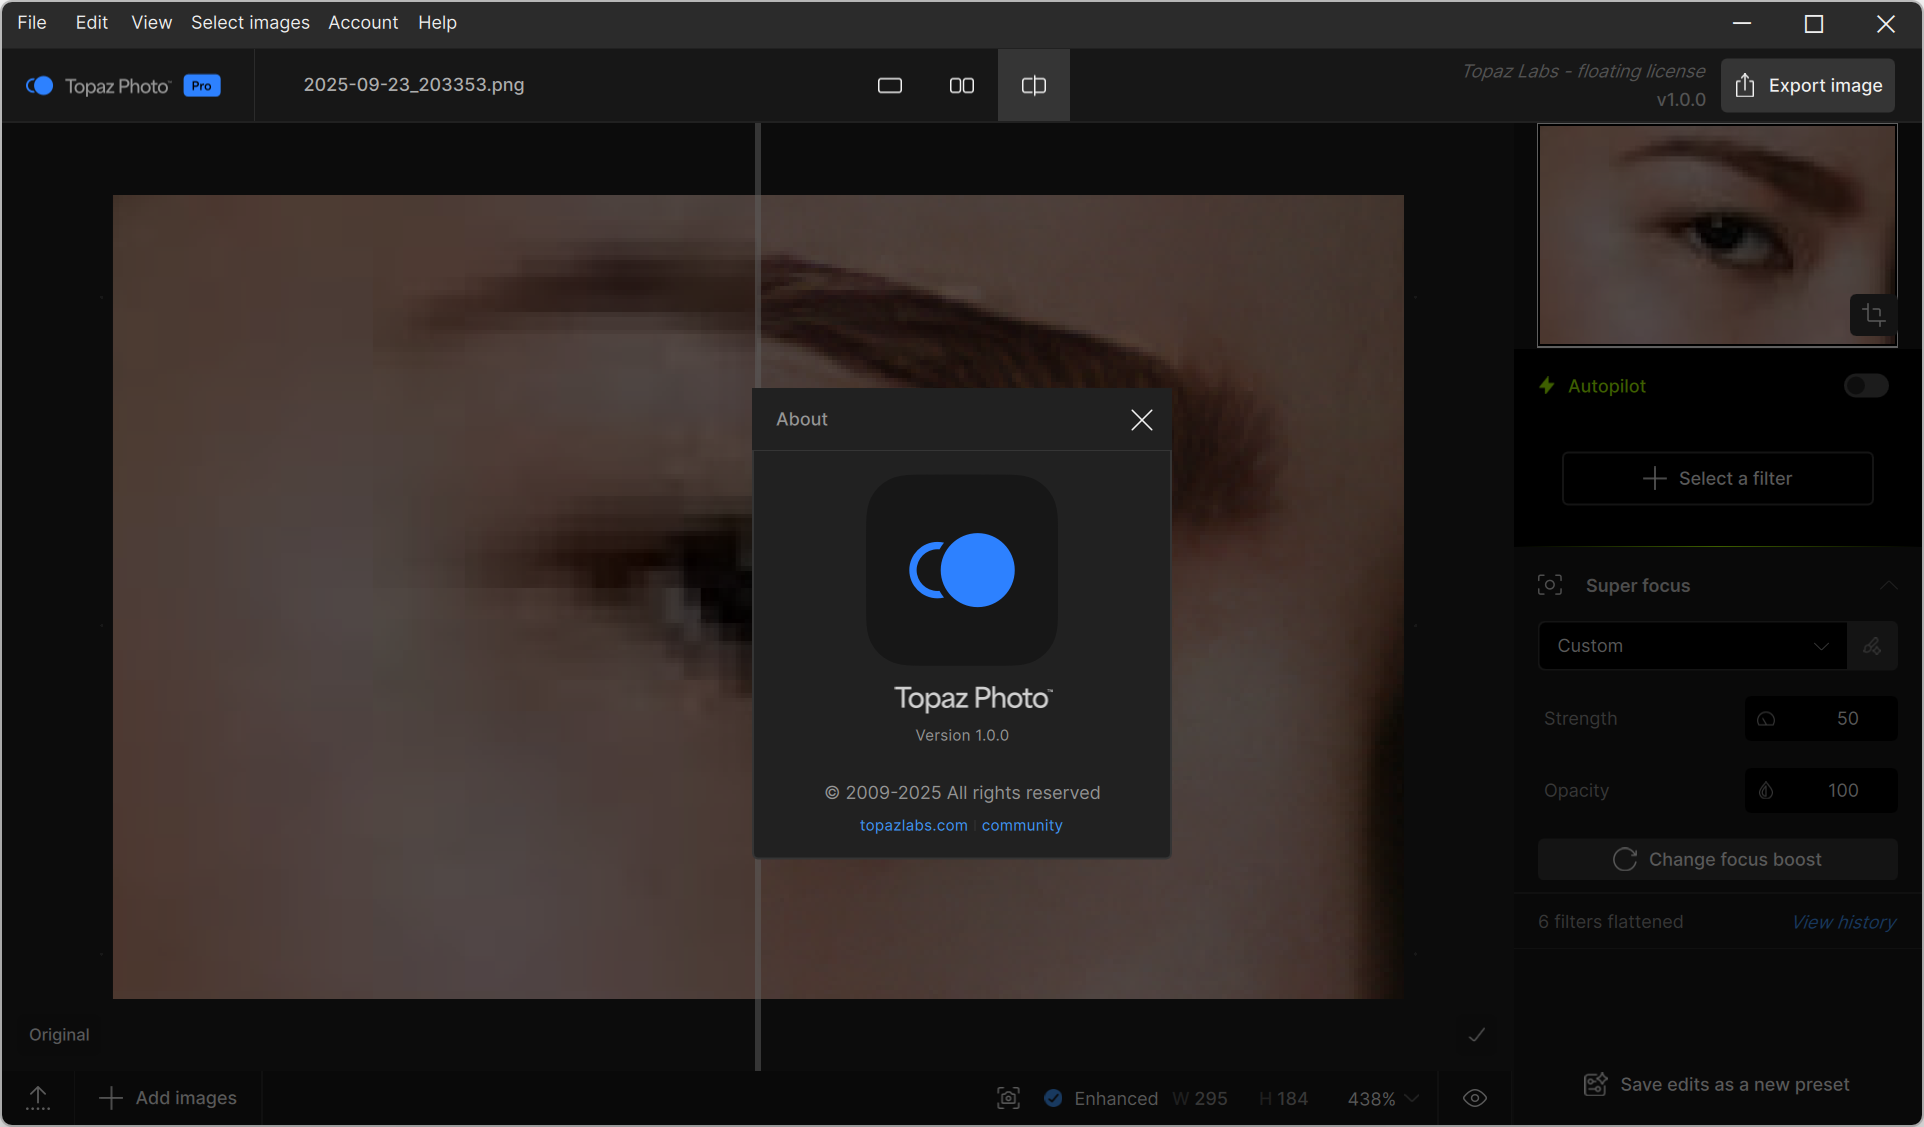The height and width of the screenshot is (1127, 1924).
Task: Click the Export image button
Action: tap(1807, 86)
